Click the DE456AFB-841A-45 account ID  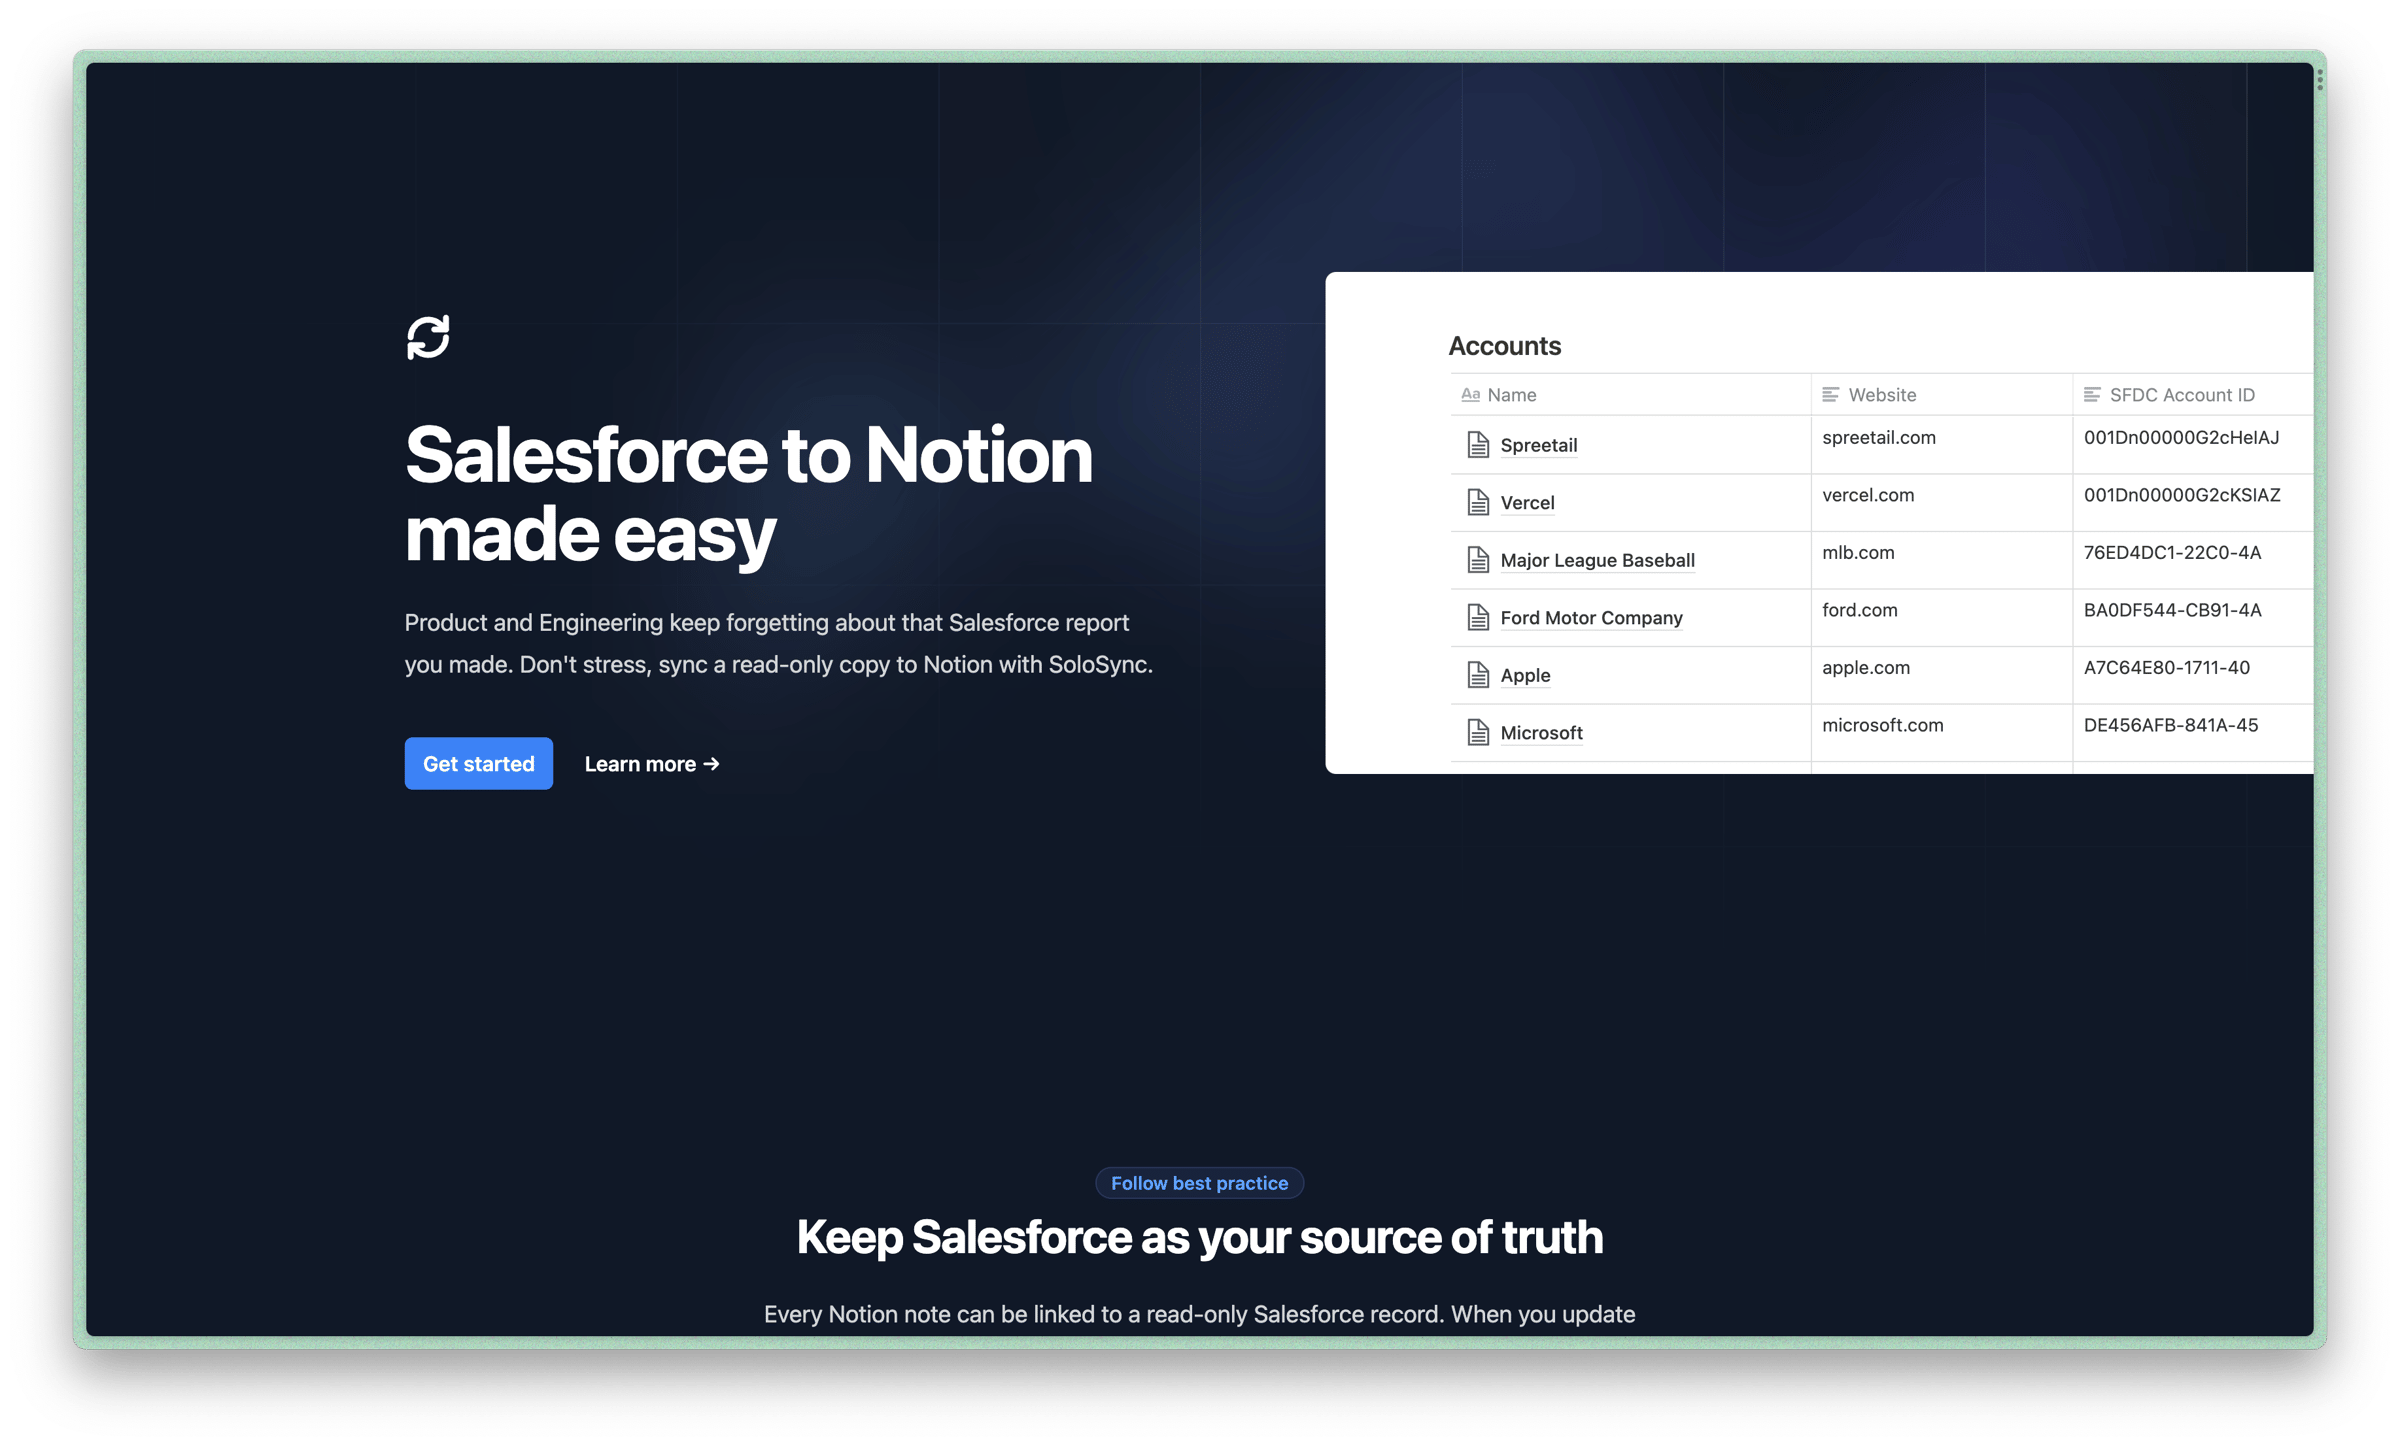pyautogui.click(x=2170, y=725)
